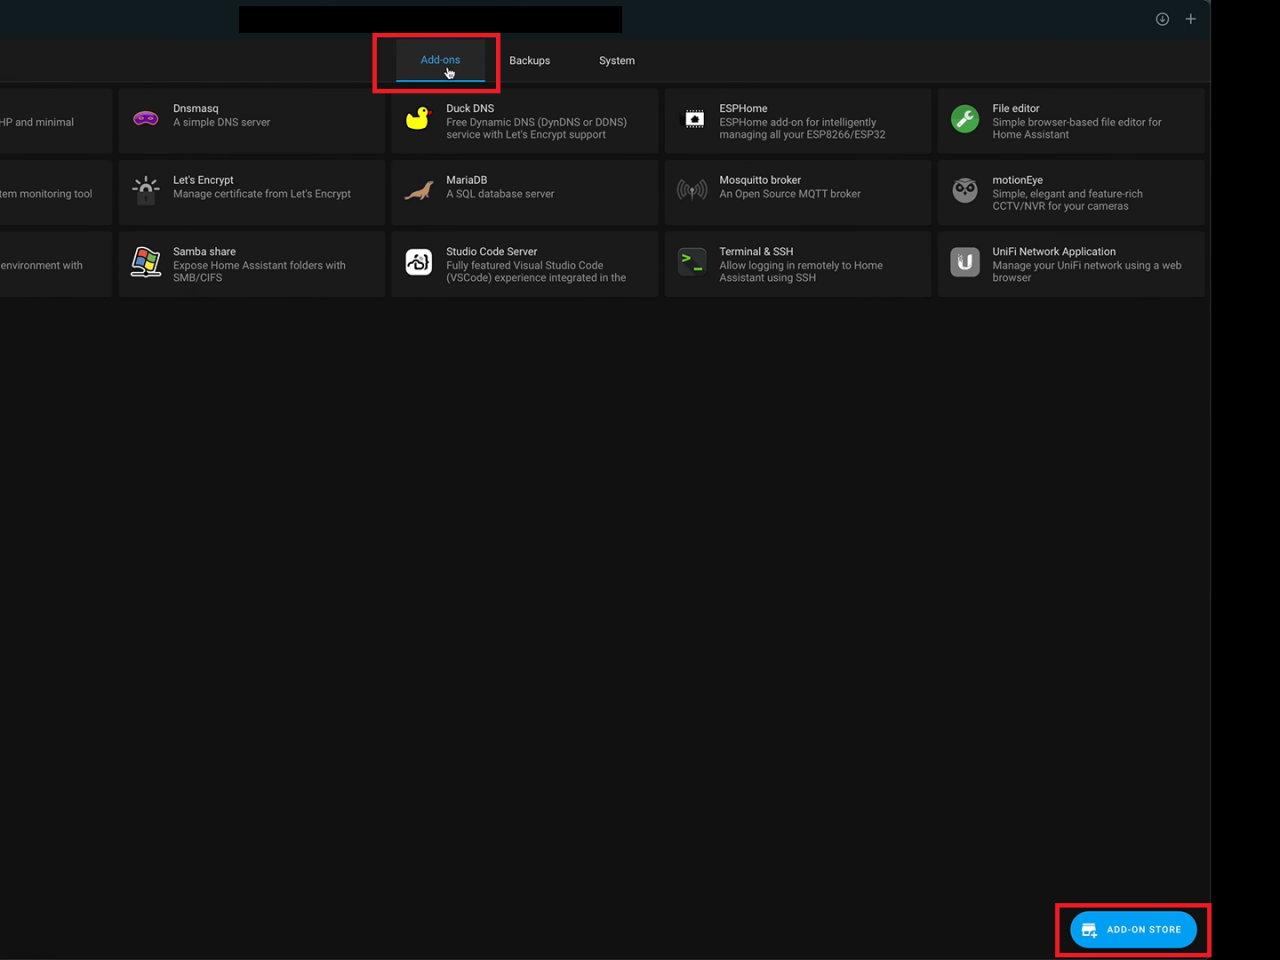Screen dimensions: 1280x960
Task: Click the download circle icon at top right
Action: pos(1162,19)
